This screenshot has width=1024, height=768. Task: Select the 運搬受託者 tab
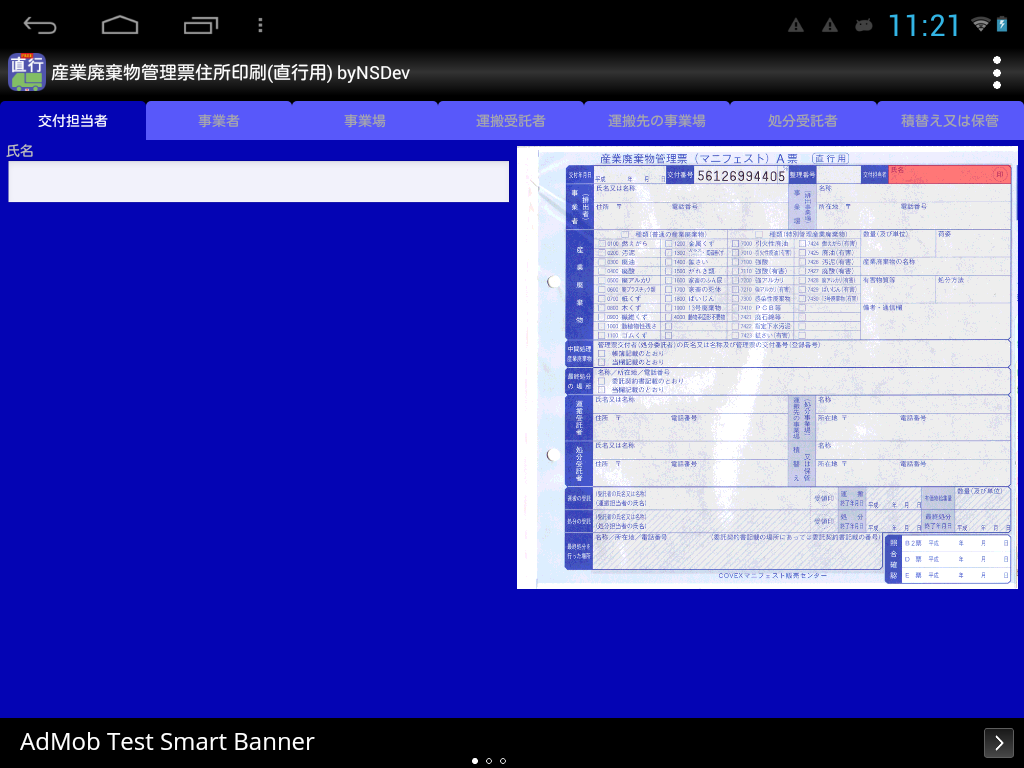tap(511, 121)
